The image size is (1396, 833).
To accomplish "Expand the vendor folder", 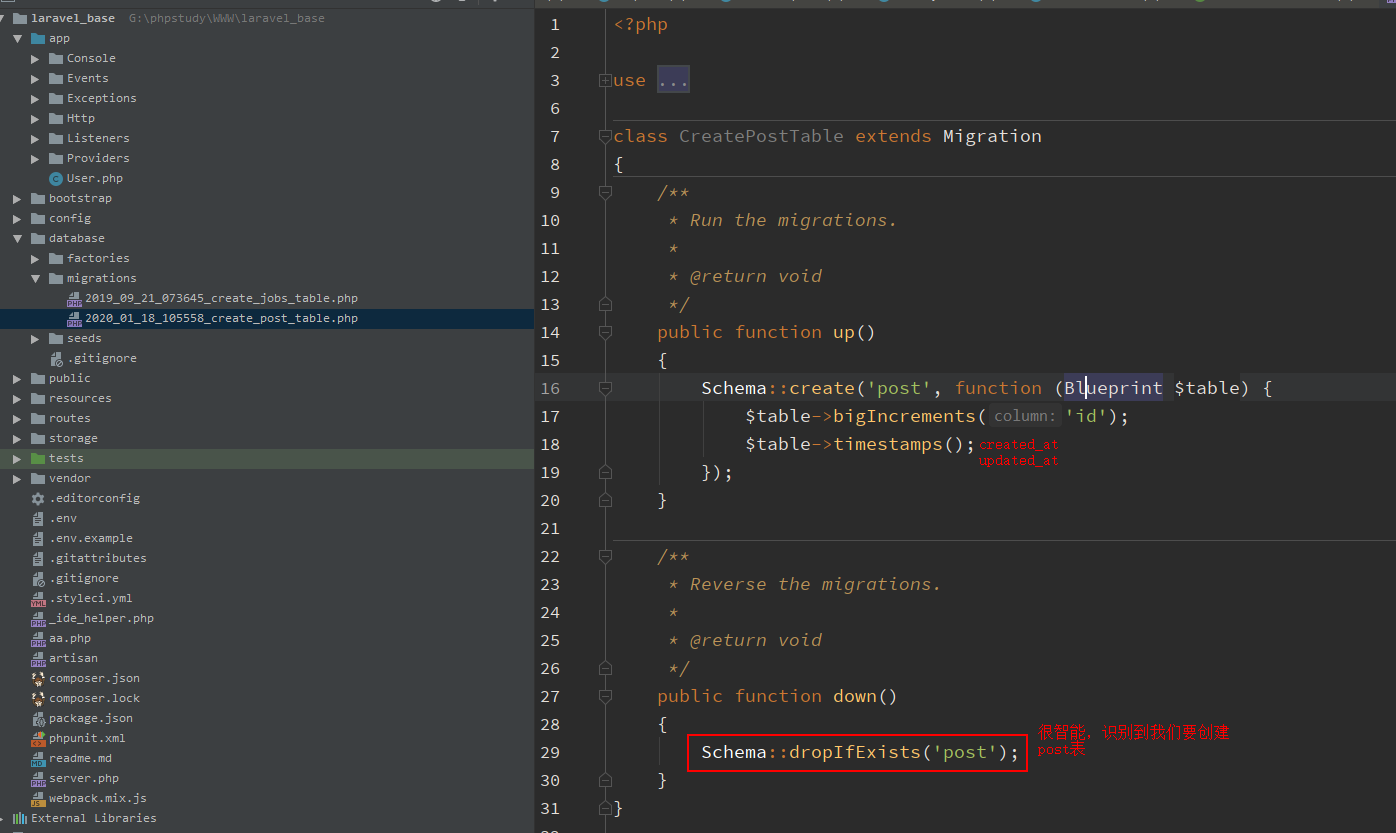I will (17, 479).
